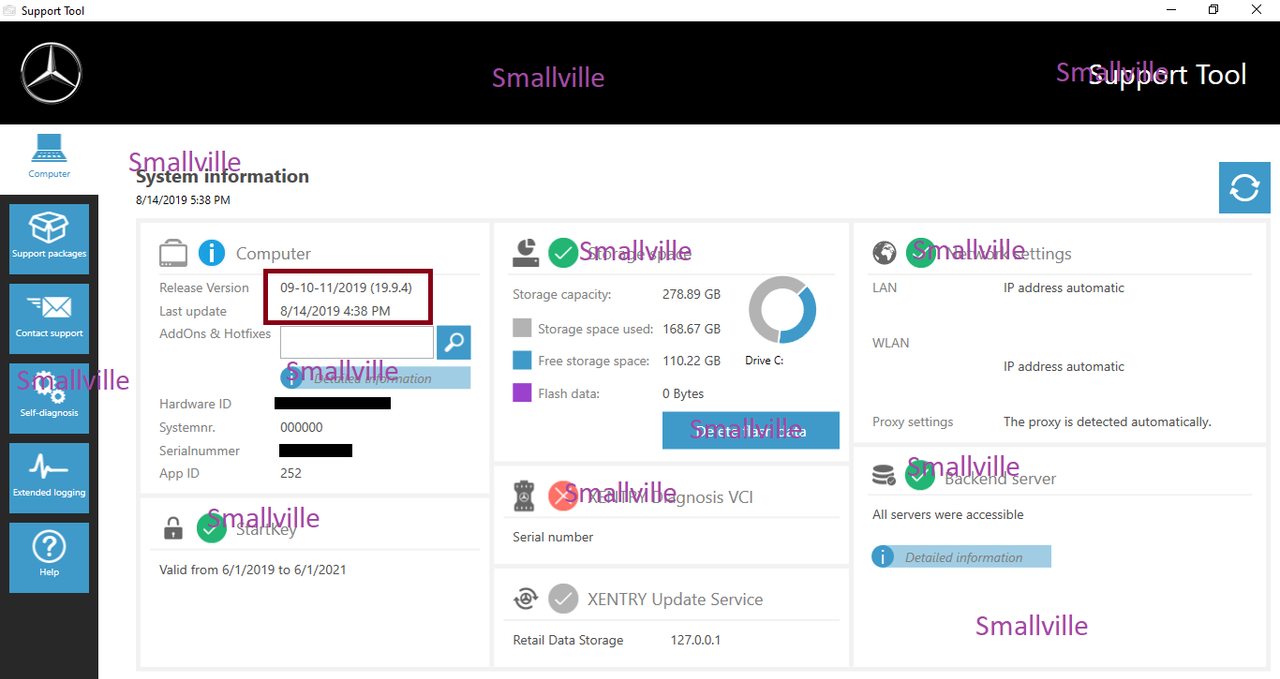The height and width of the screenshot is (679, 1280).
Task: Click 'The proxy is detected automatically.' text
Action: click(x=1107, y=422)
